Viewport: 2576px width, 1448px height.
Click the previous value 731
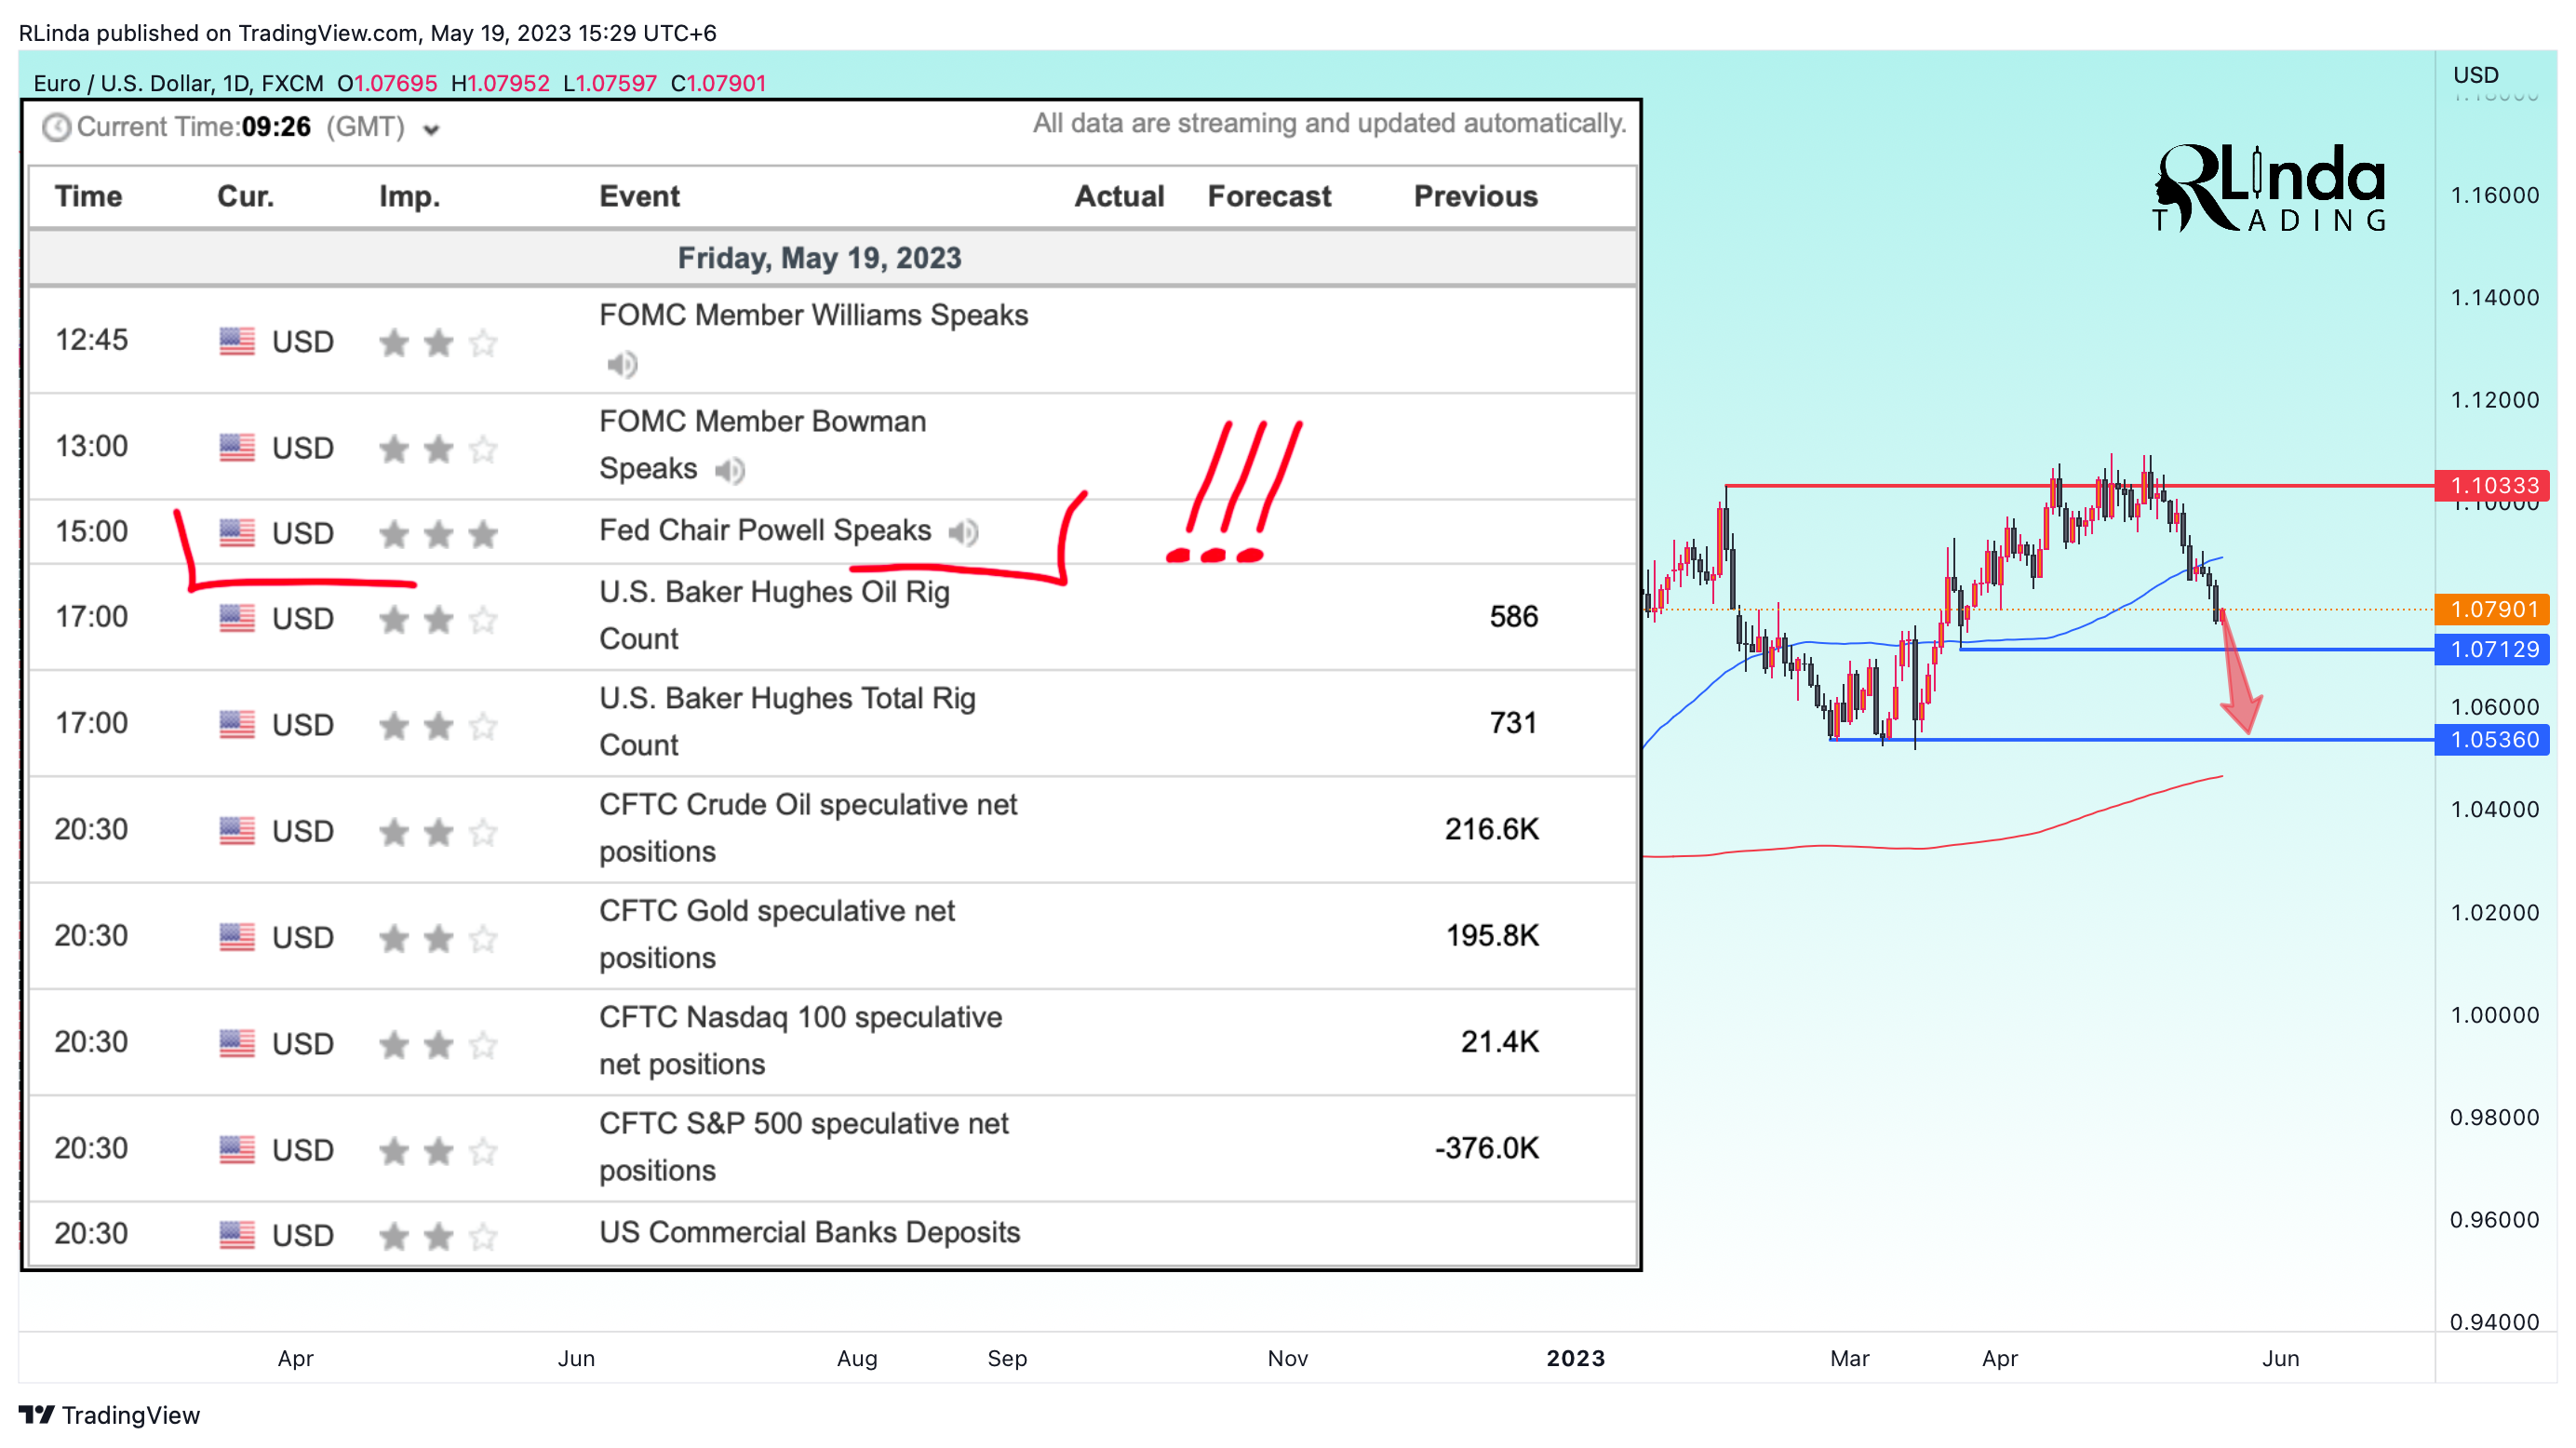(x=1513, y=722)
